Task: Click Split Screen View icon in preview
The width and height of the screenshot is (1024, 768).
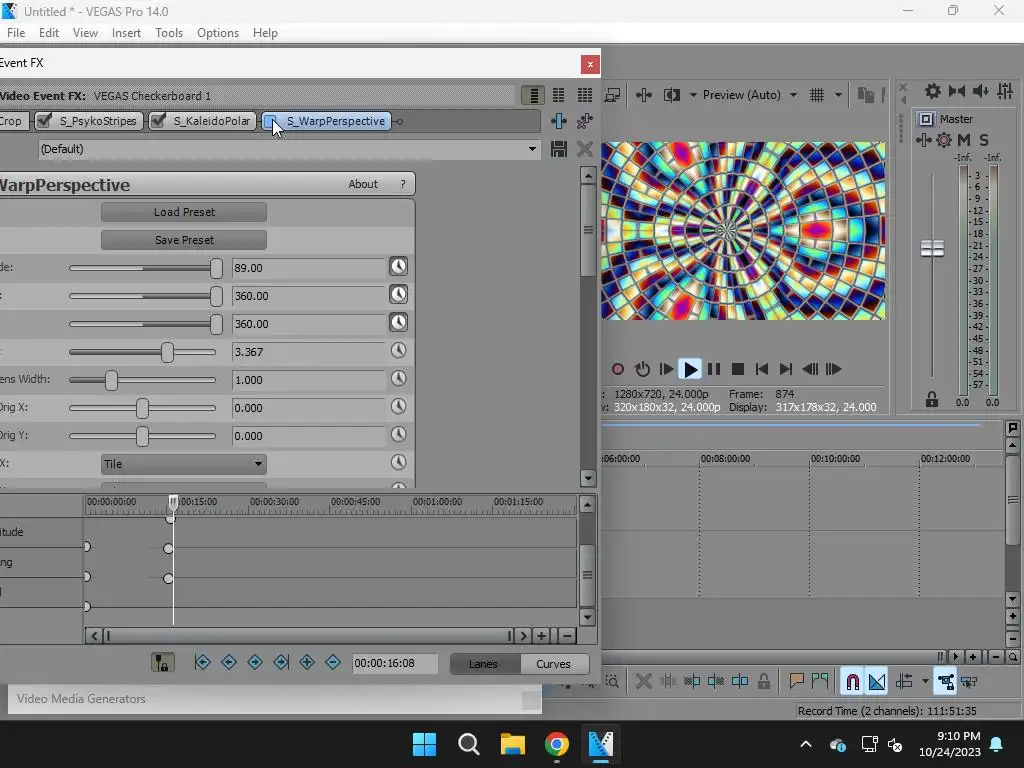Action: 671,95
